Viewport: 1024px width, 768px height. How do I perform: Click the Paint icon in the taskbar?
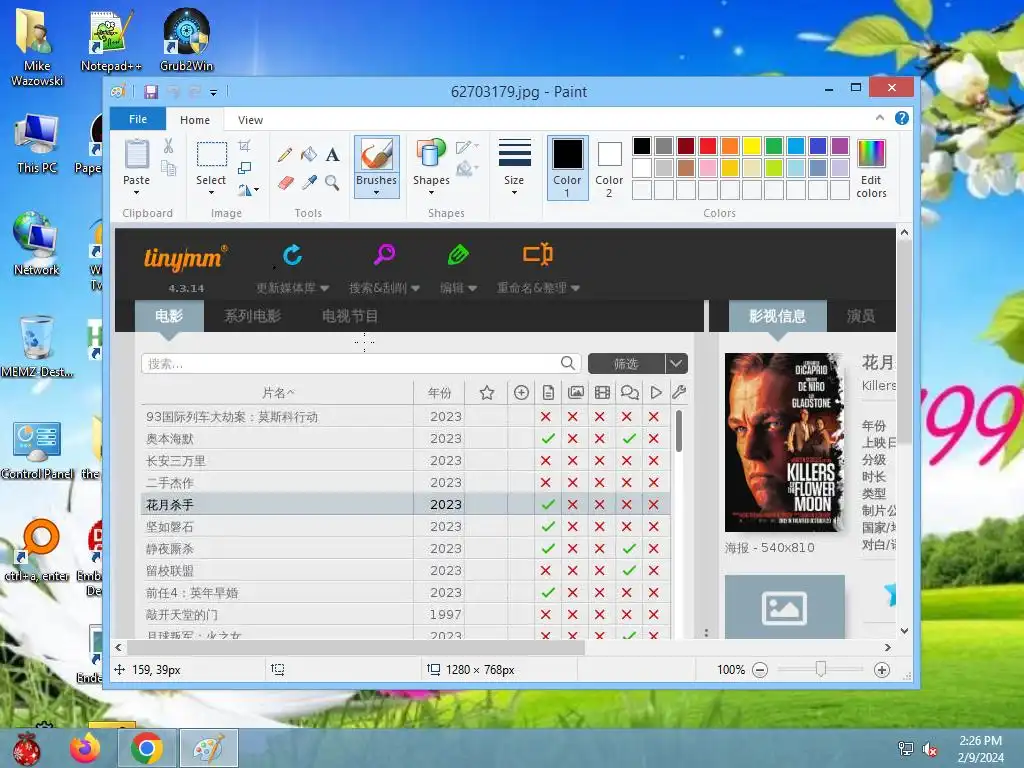208,748
